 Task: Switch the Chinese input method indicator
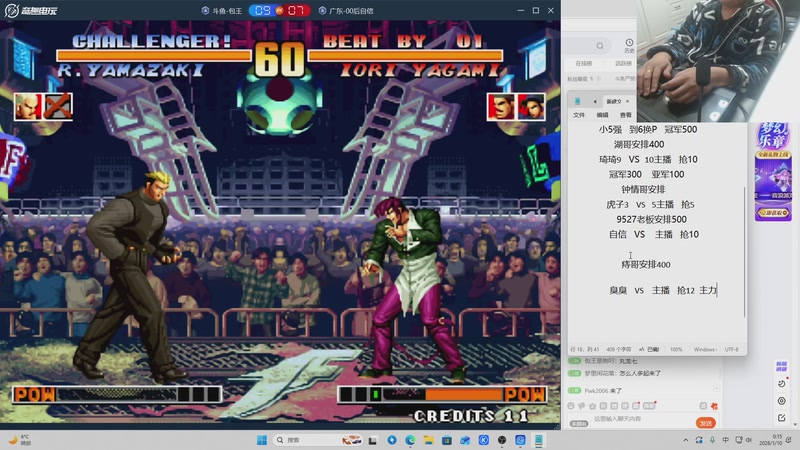(x=726, y=440)
